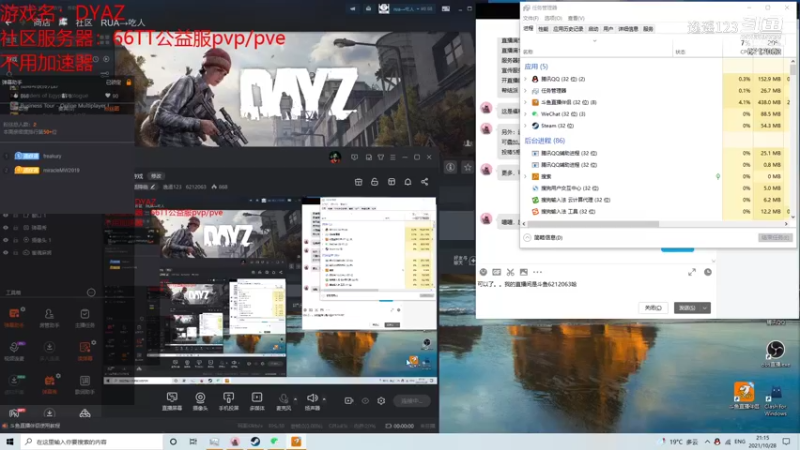The height and width of the screenshot is (450, 800).
Task: Go back with Steam back arrow
Action: click(x=8, y=22)
